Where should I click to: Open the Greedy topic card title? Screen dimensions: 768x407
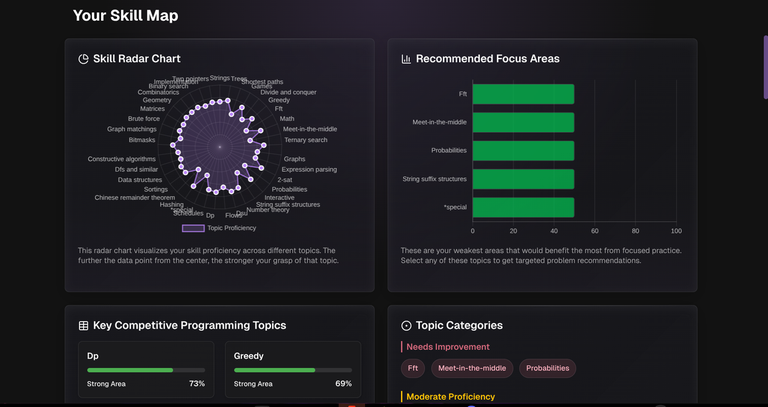[249, 356]
